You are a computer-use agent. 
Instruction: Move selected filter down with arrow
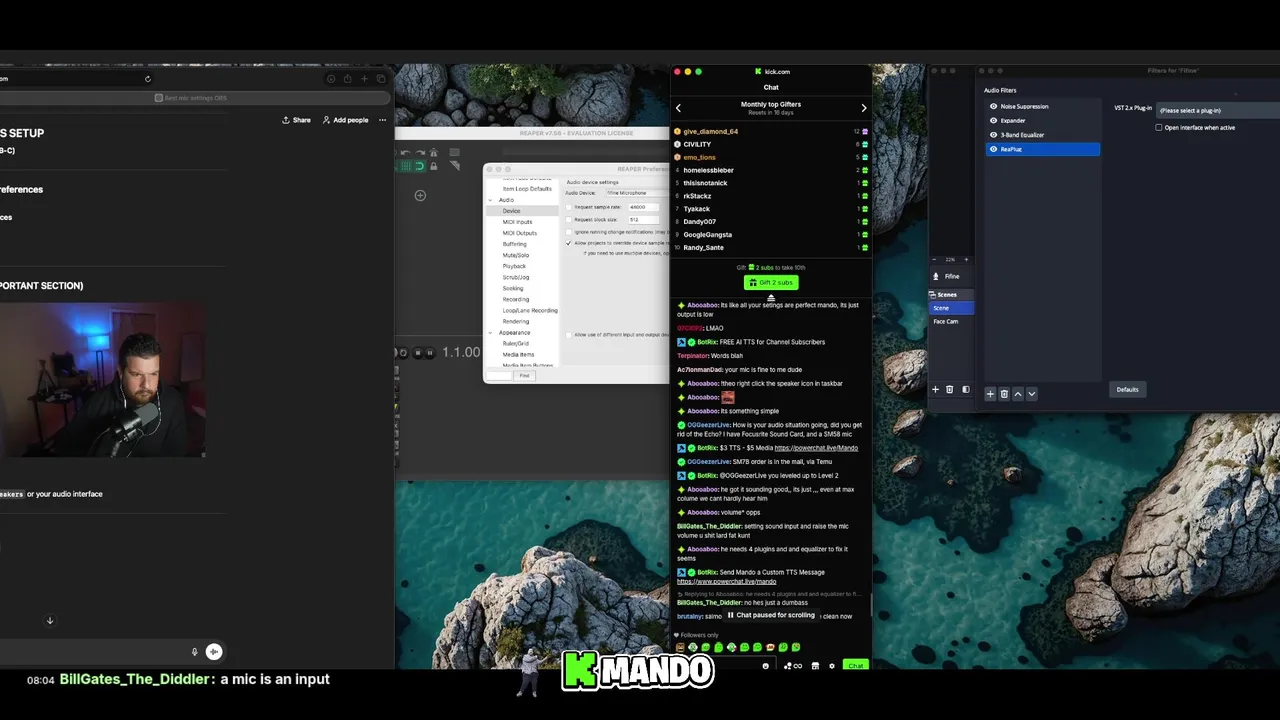click(x=1032, y=394)
